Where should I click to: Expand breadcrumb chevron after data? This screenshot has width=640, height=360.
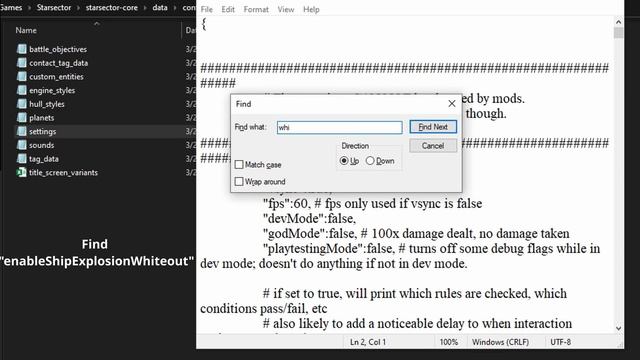(175, 8)
